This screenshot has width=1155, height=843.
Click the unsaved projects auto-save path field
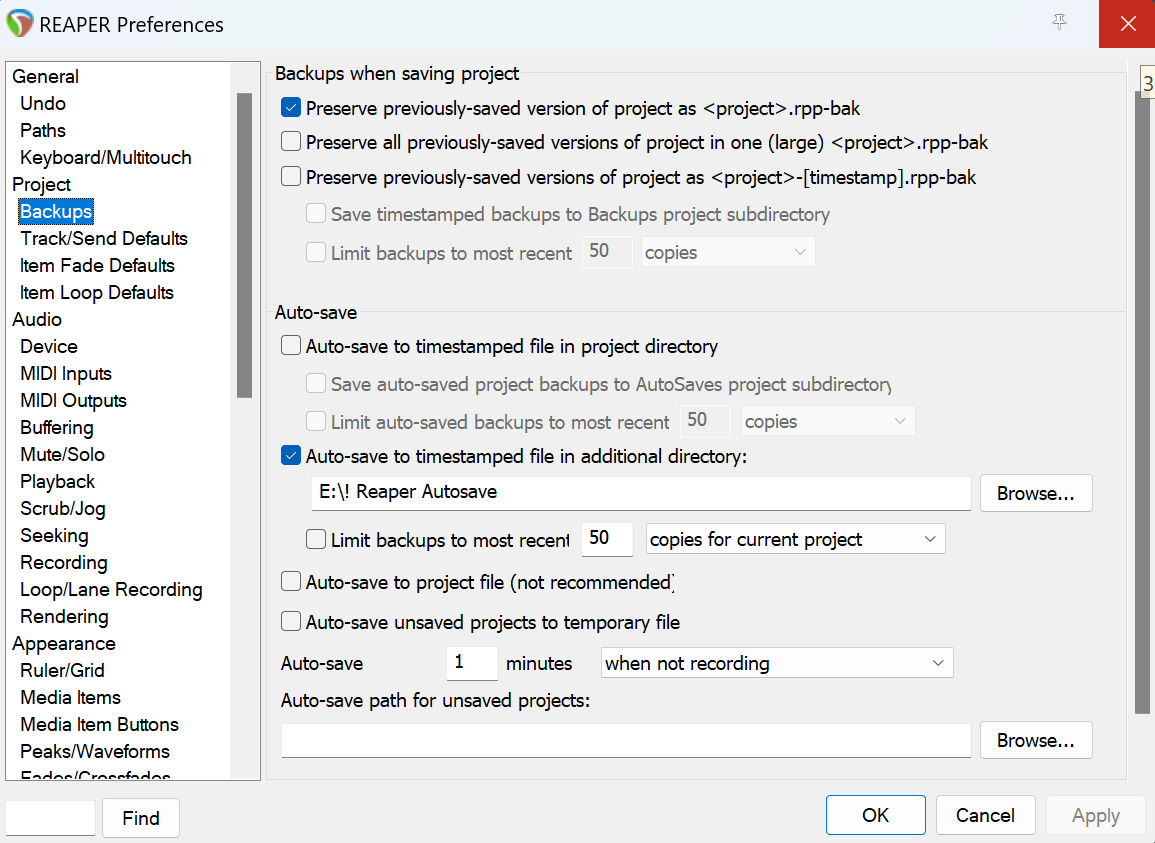coord(626,740)
